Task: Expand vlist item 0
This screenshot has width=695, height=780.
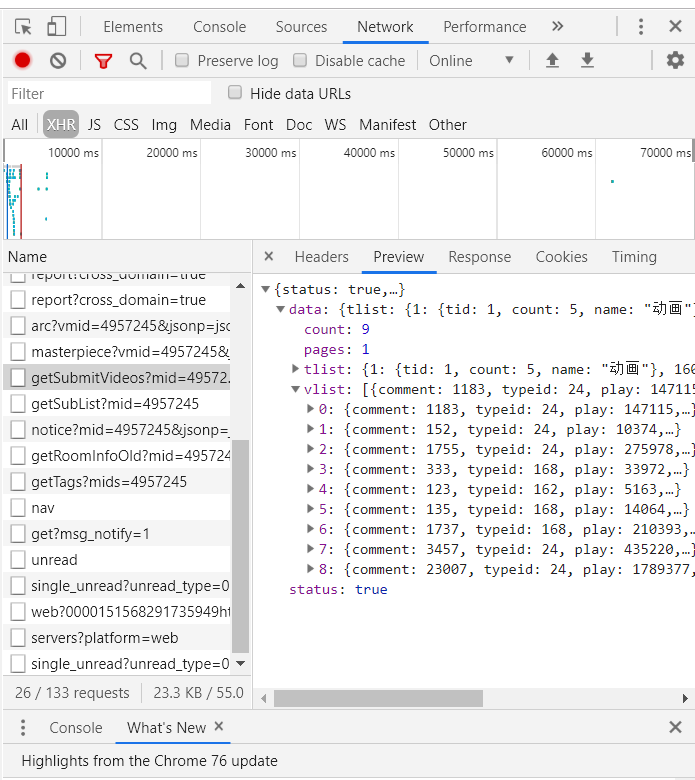Action: 310,408
